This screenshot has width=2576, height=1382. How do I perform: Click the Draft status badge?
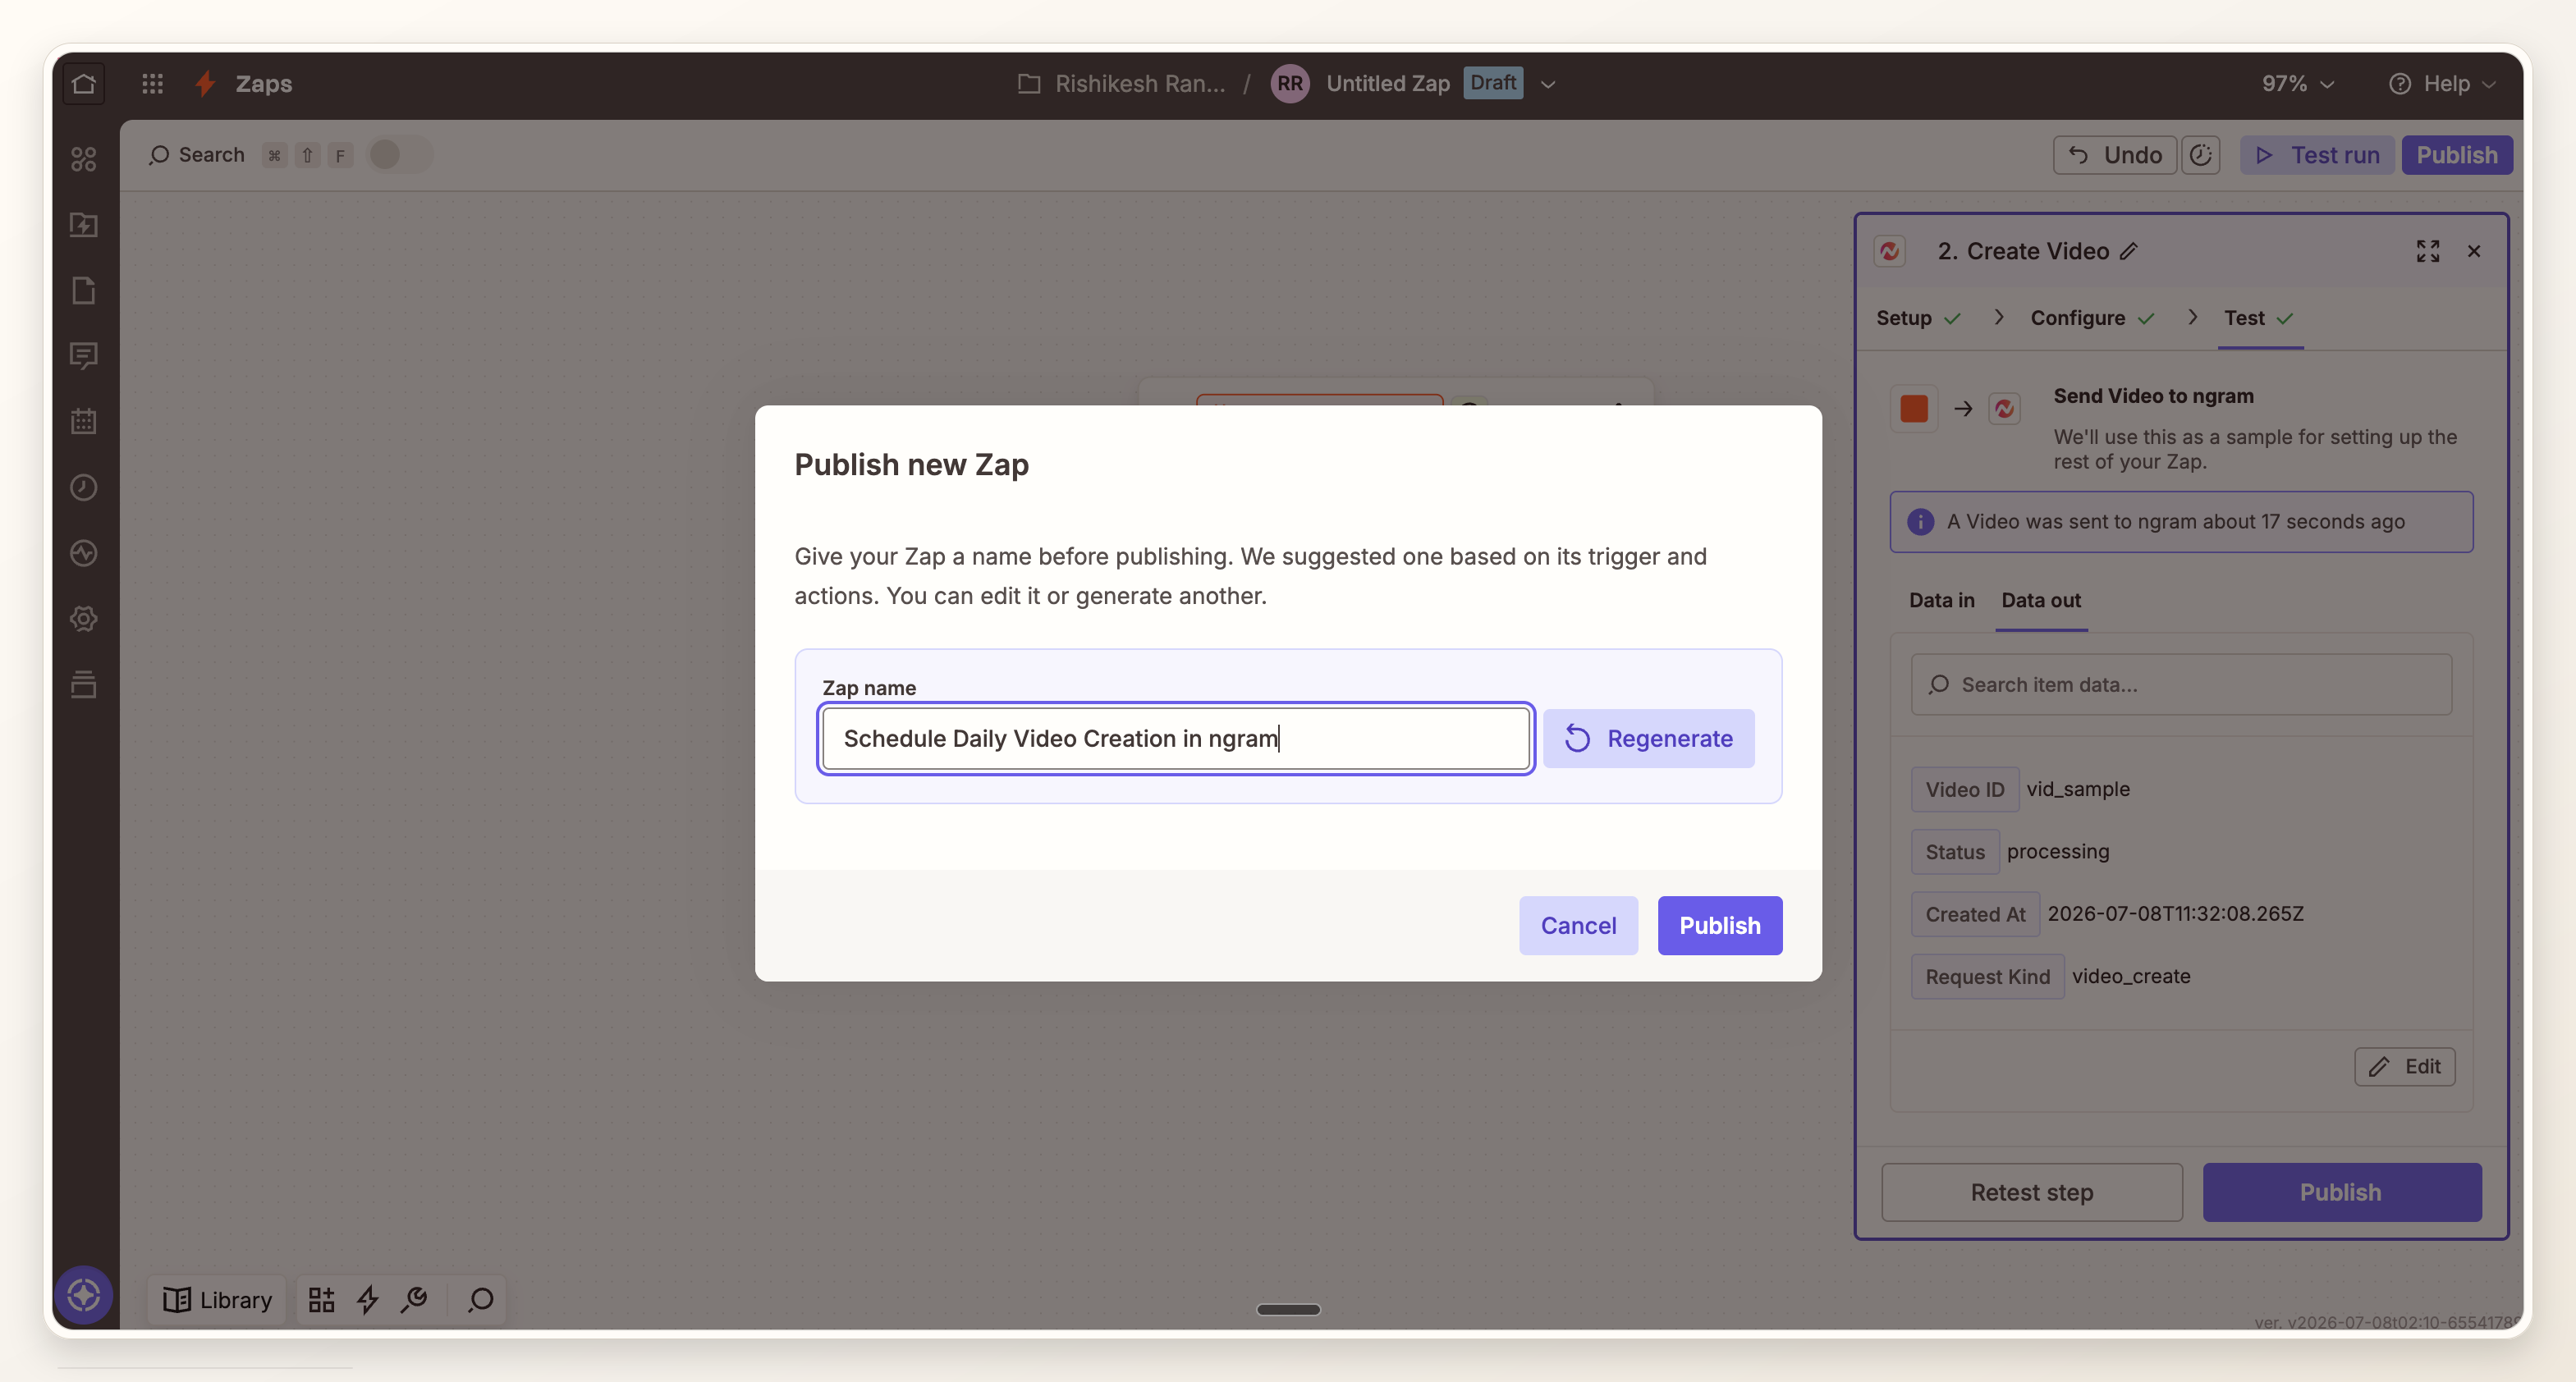[x=1493, y=83]
